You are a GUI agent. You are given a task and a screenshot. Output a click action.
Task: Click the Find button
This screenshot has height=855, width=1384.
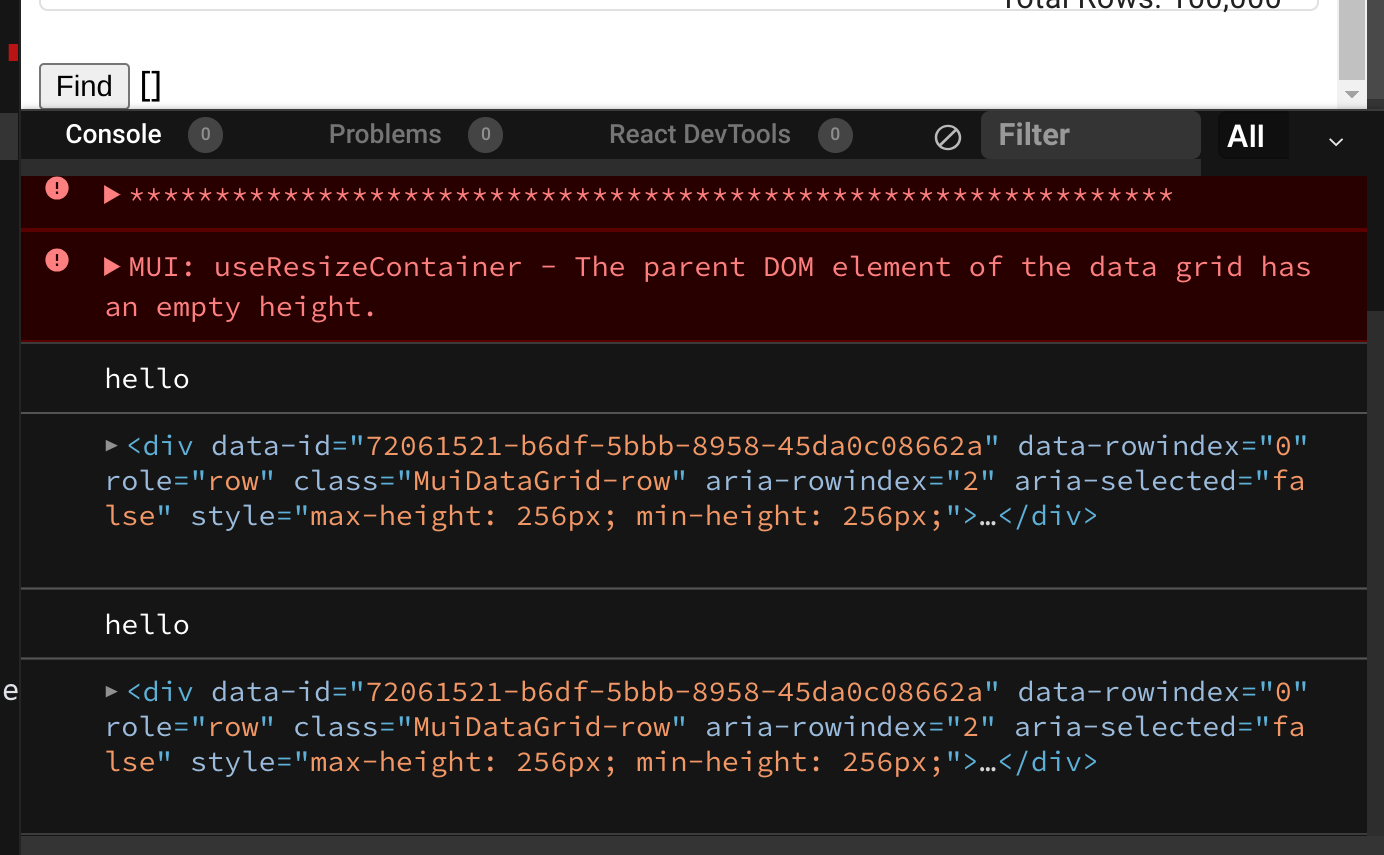(83, 86)
